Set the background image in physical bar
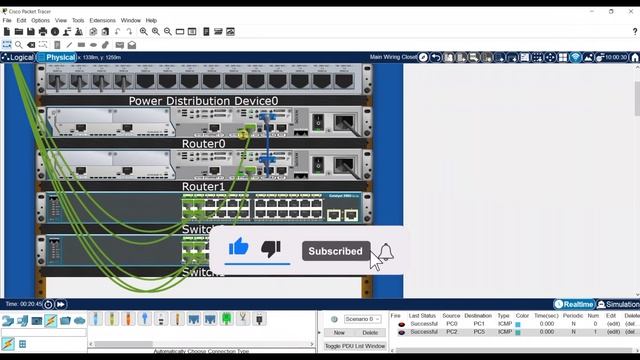Image resolution: width=640 pixels, height=360 pixels. point(588,58)
